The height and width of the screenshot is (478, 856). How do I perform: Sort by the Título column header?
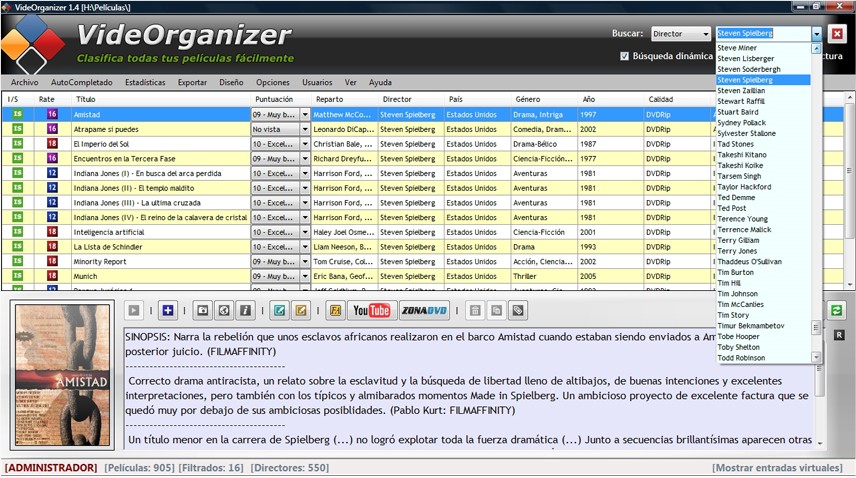[x=161, y=99]
